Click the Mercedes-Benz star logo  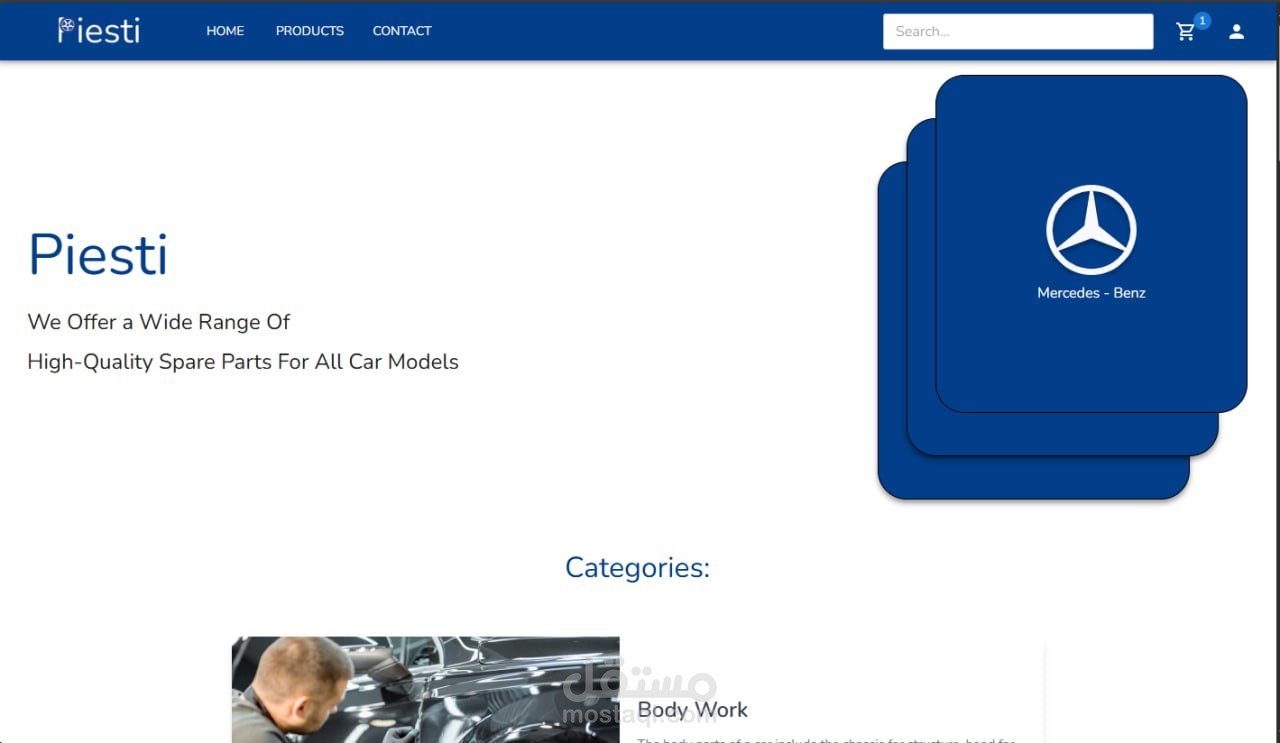tap(1091, 230)
